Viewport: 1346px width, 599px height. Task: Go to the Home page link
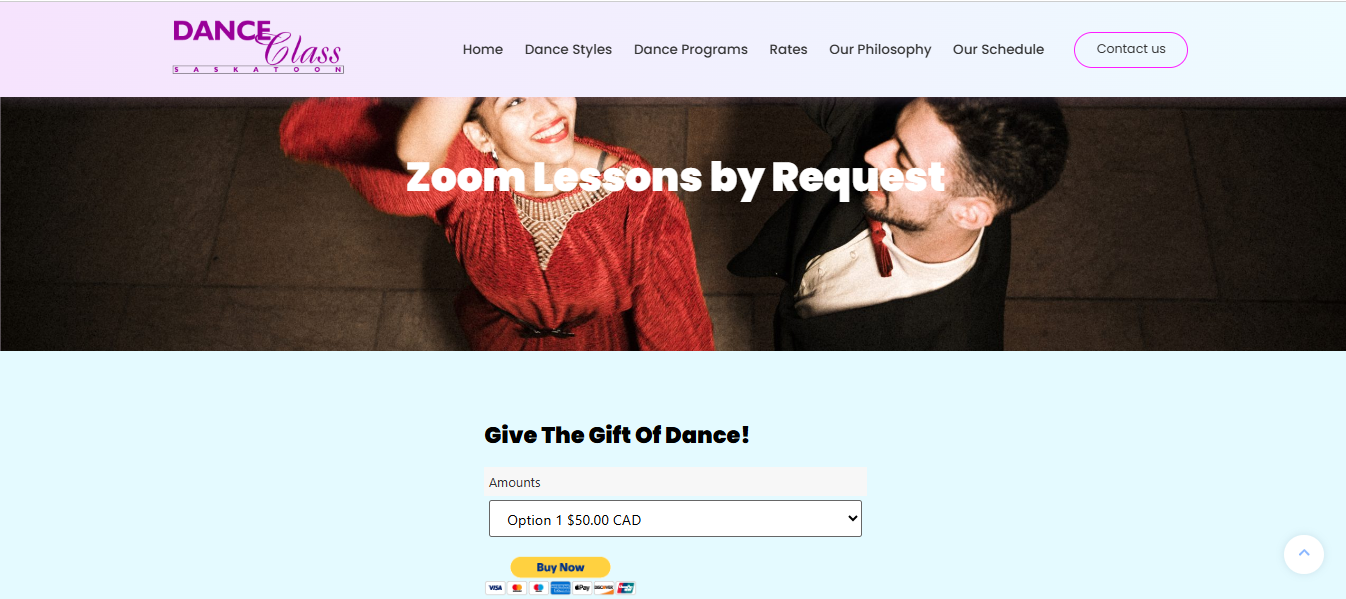click(483, 49)
